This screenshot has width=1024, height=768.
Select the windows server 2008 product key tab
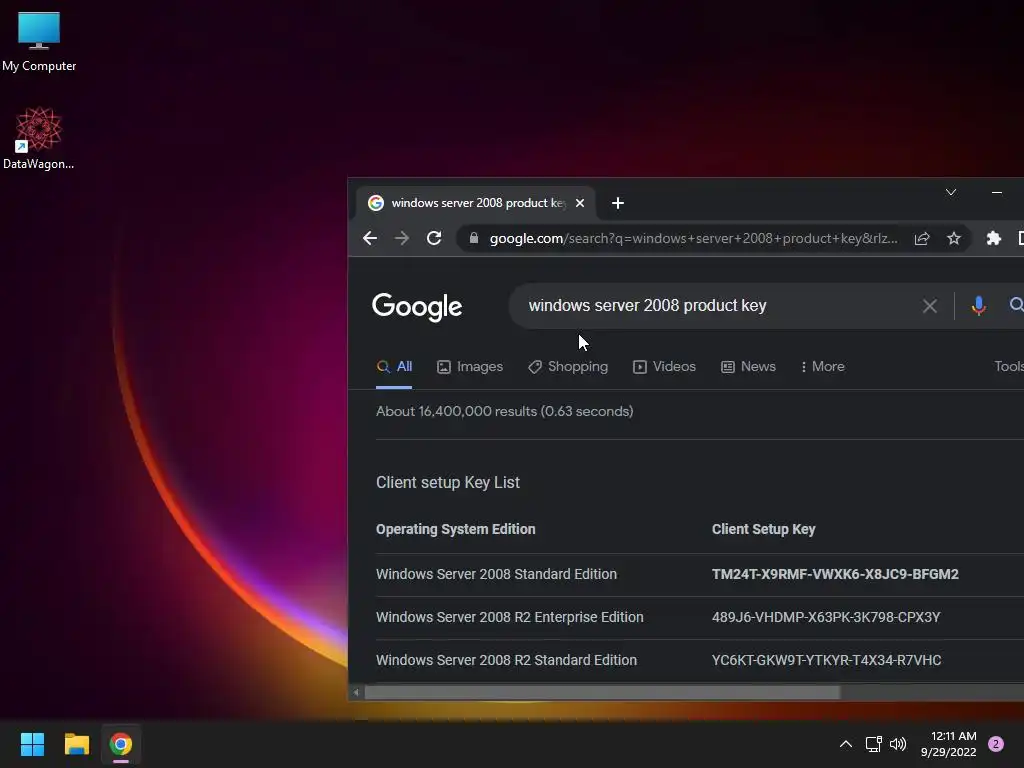pos(475,203)
